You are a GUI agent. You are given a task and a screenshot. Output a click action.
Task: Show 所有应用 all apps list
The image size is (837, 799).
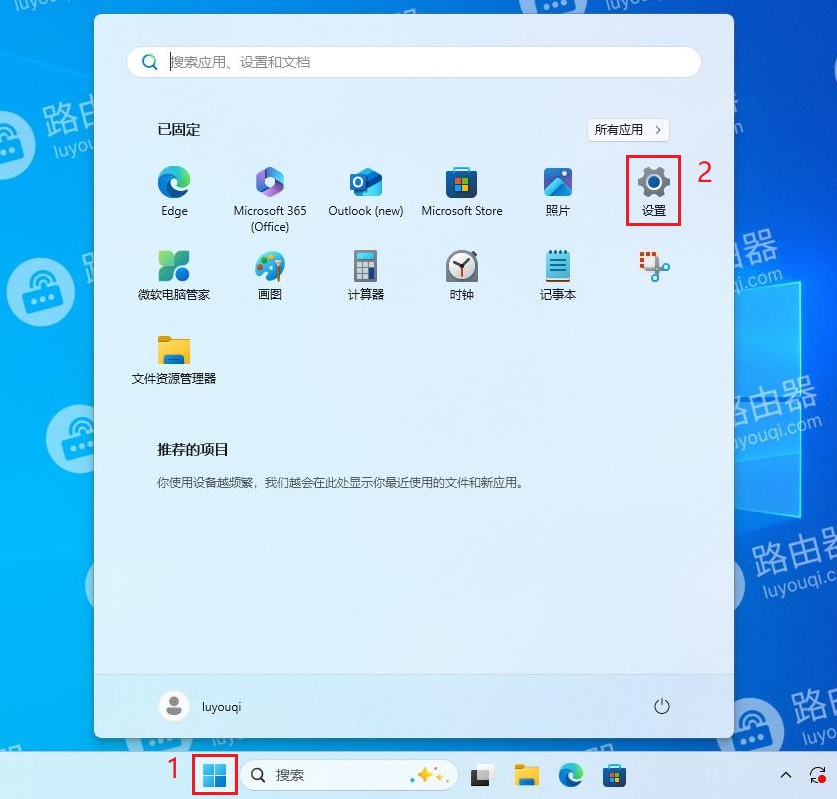(x=628, y=130)
